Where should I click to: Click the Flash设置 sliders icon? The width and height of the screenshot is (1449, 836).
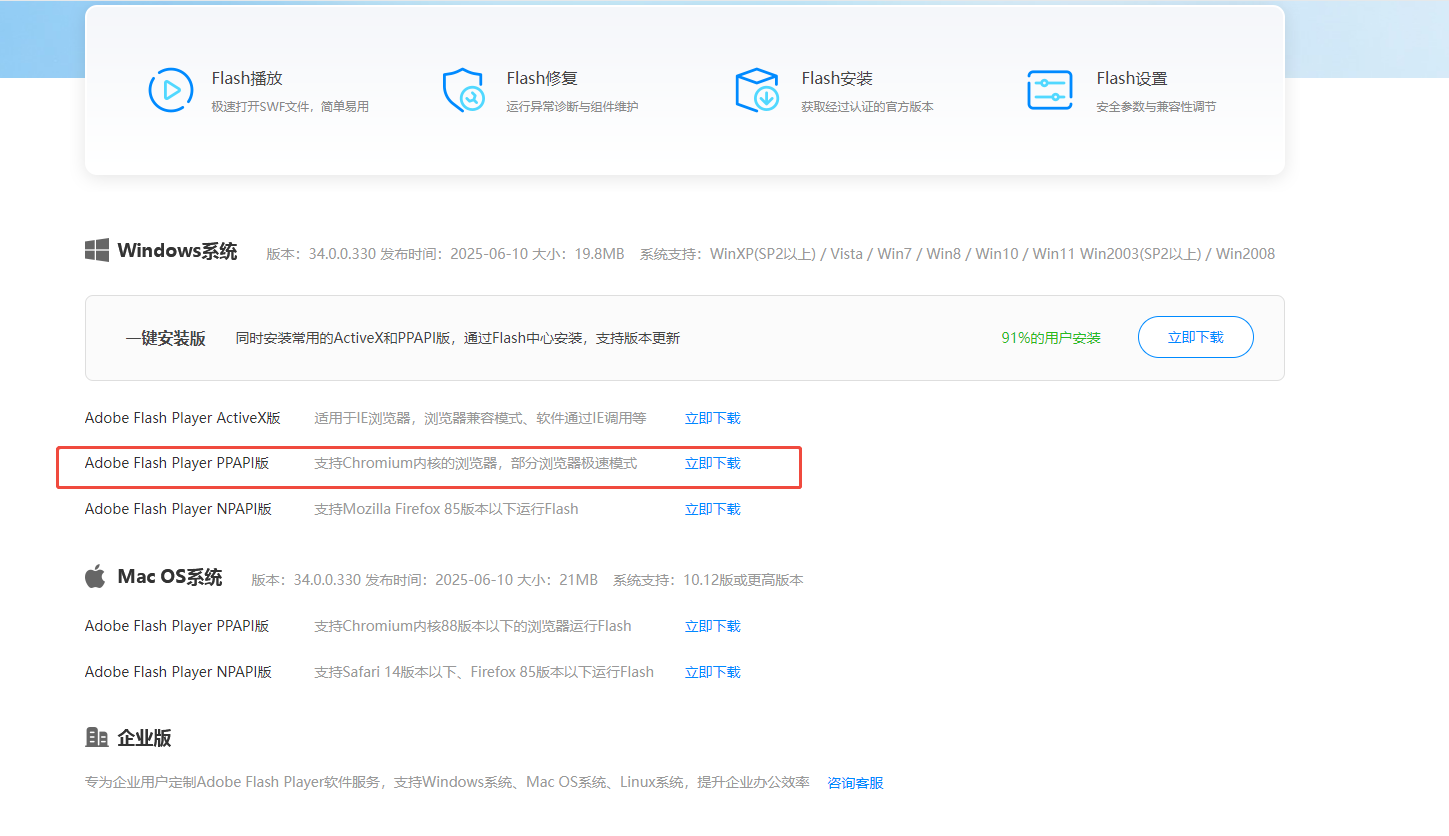coord(1050,90)
